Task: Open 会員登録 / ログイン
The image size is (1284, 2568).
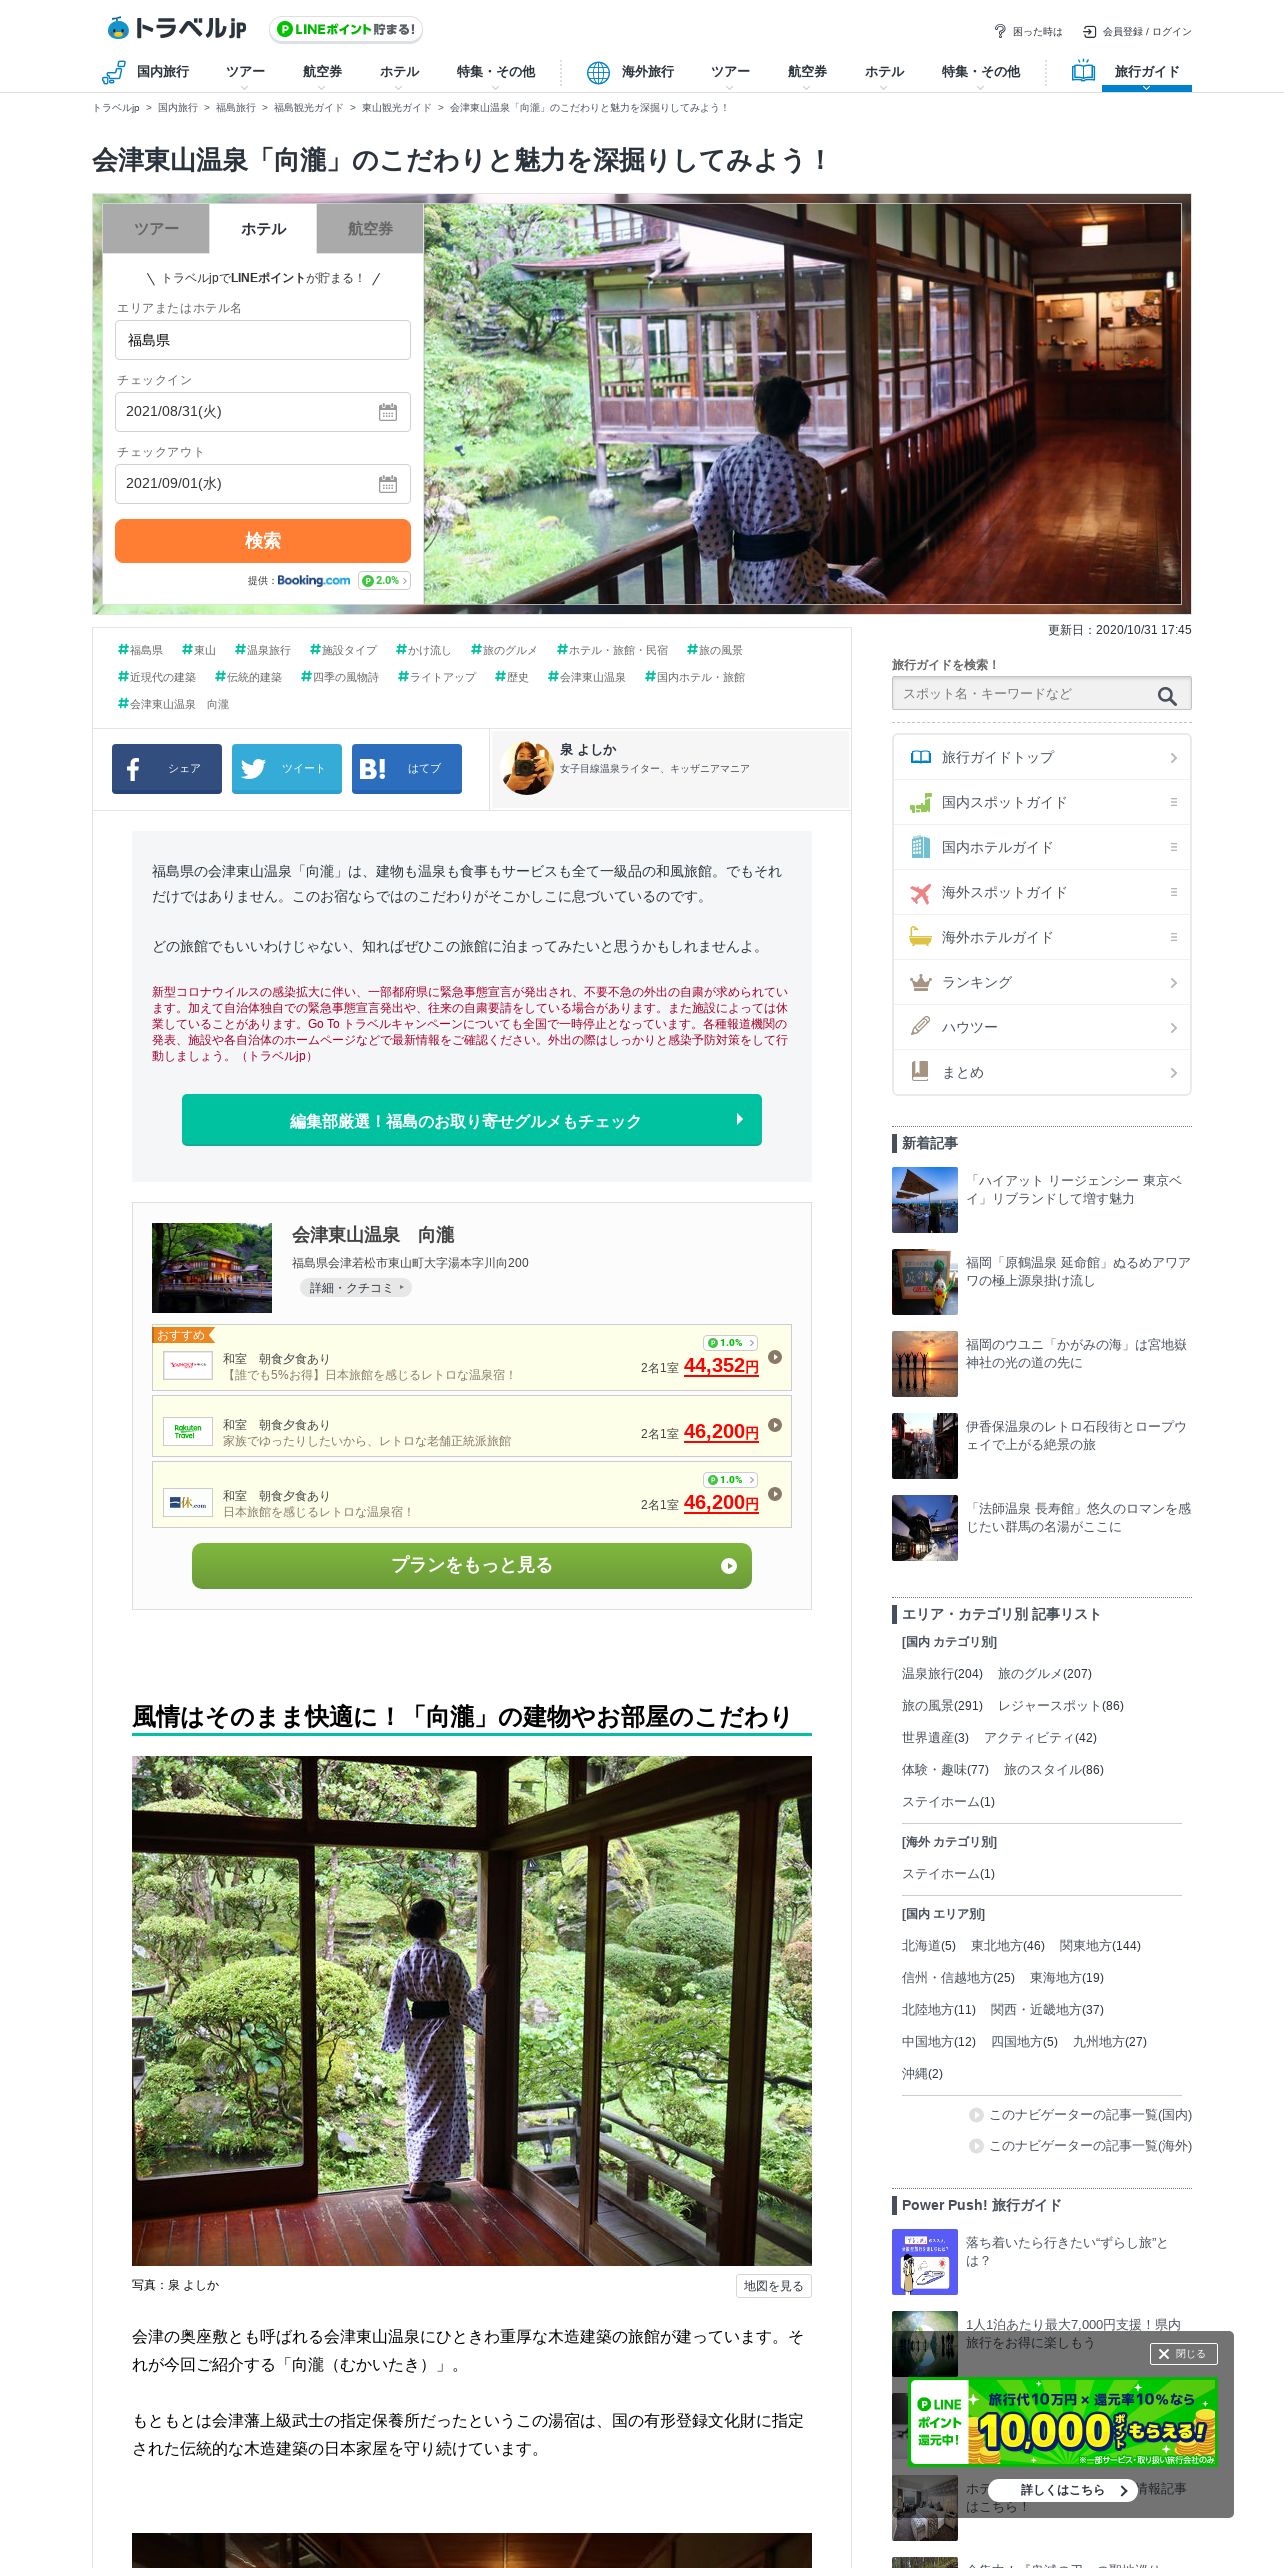Action: 1138,32
